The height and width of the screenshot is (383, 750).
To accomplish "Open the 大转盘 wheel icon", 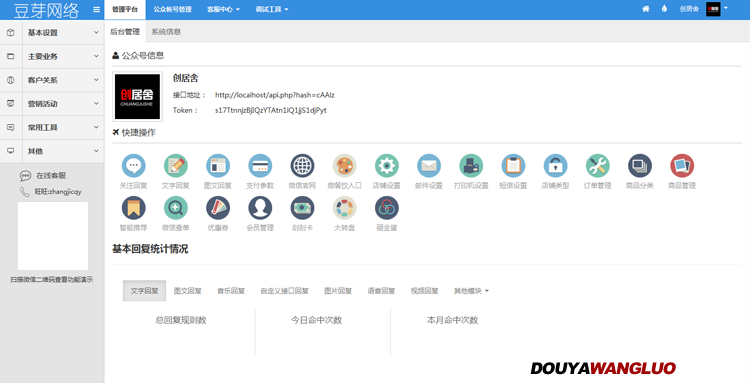I will [x=344, y=208].
